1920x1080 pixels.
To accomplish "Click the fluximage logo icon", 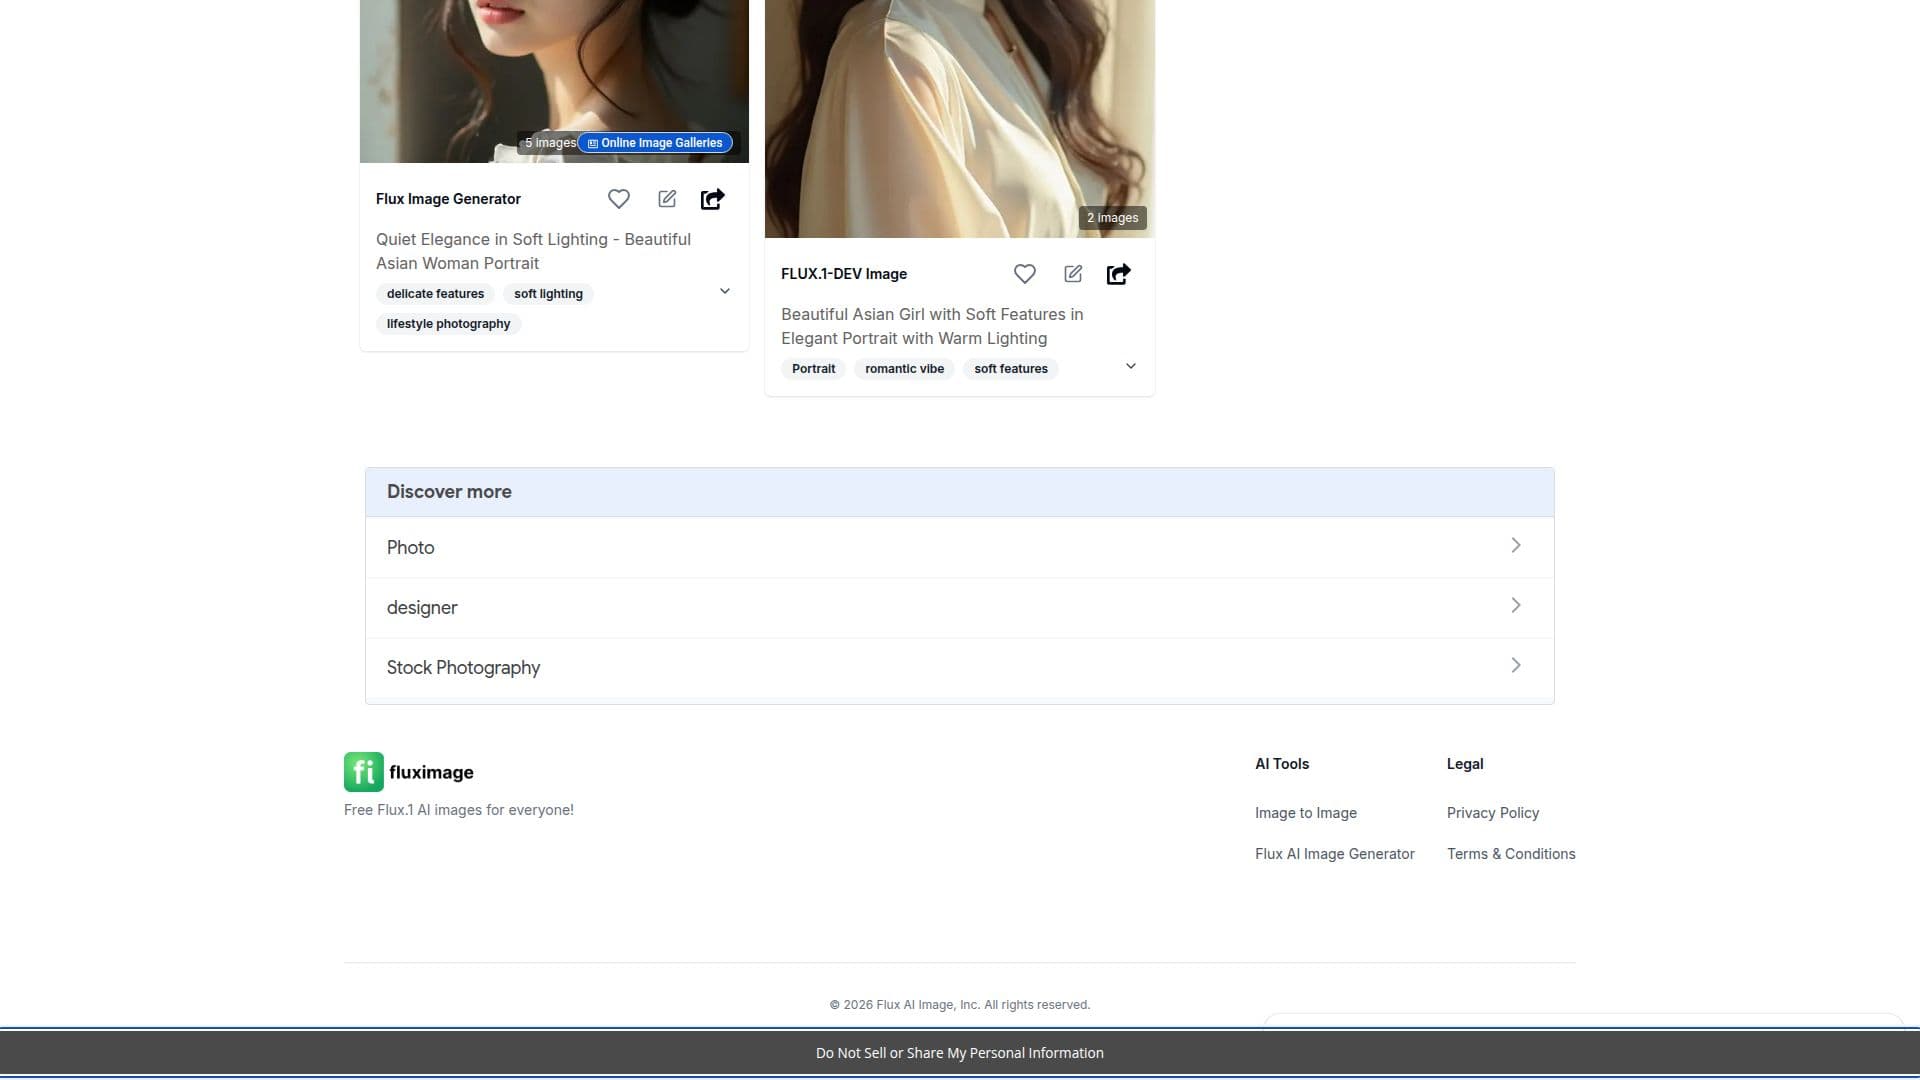I will click(364, 772).
